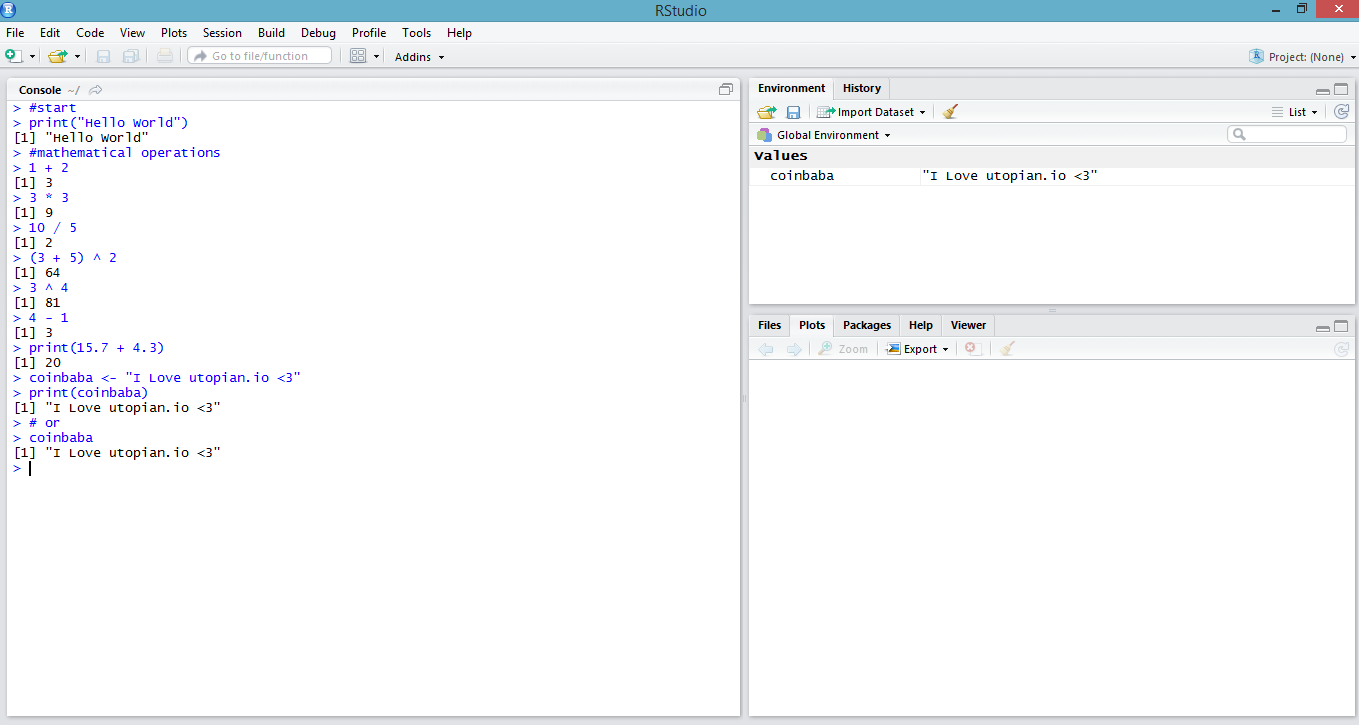Image resolution: width=1359 pixels, height=725 pixels.
Task: Open the Session menu
Action: [222, 33]
